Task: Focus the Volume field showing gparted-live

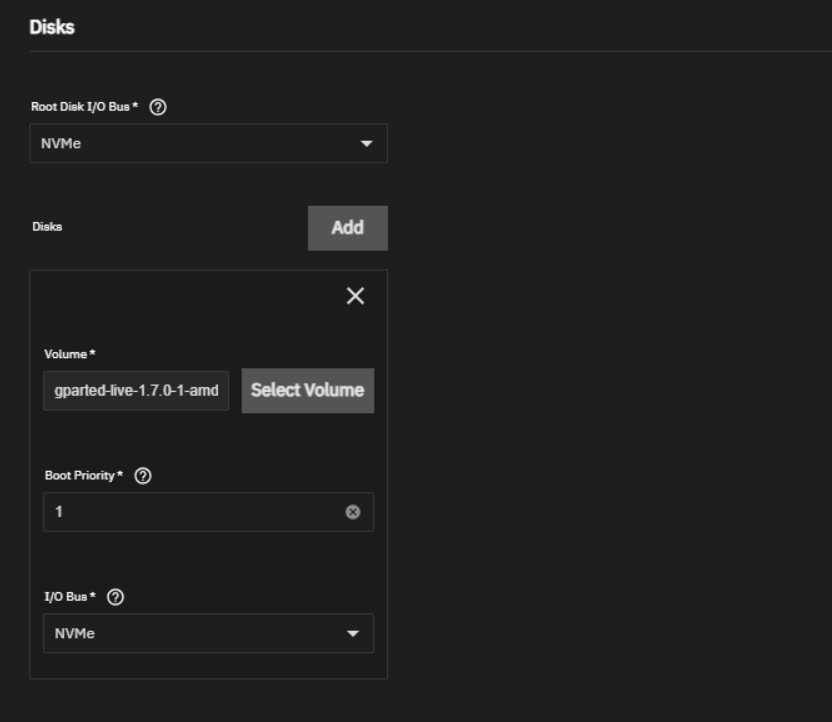Action: pyautogui.click(x=136, y=391)
